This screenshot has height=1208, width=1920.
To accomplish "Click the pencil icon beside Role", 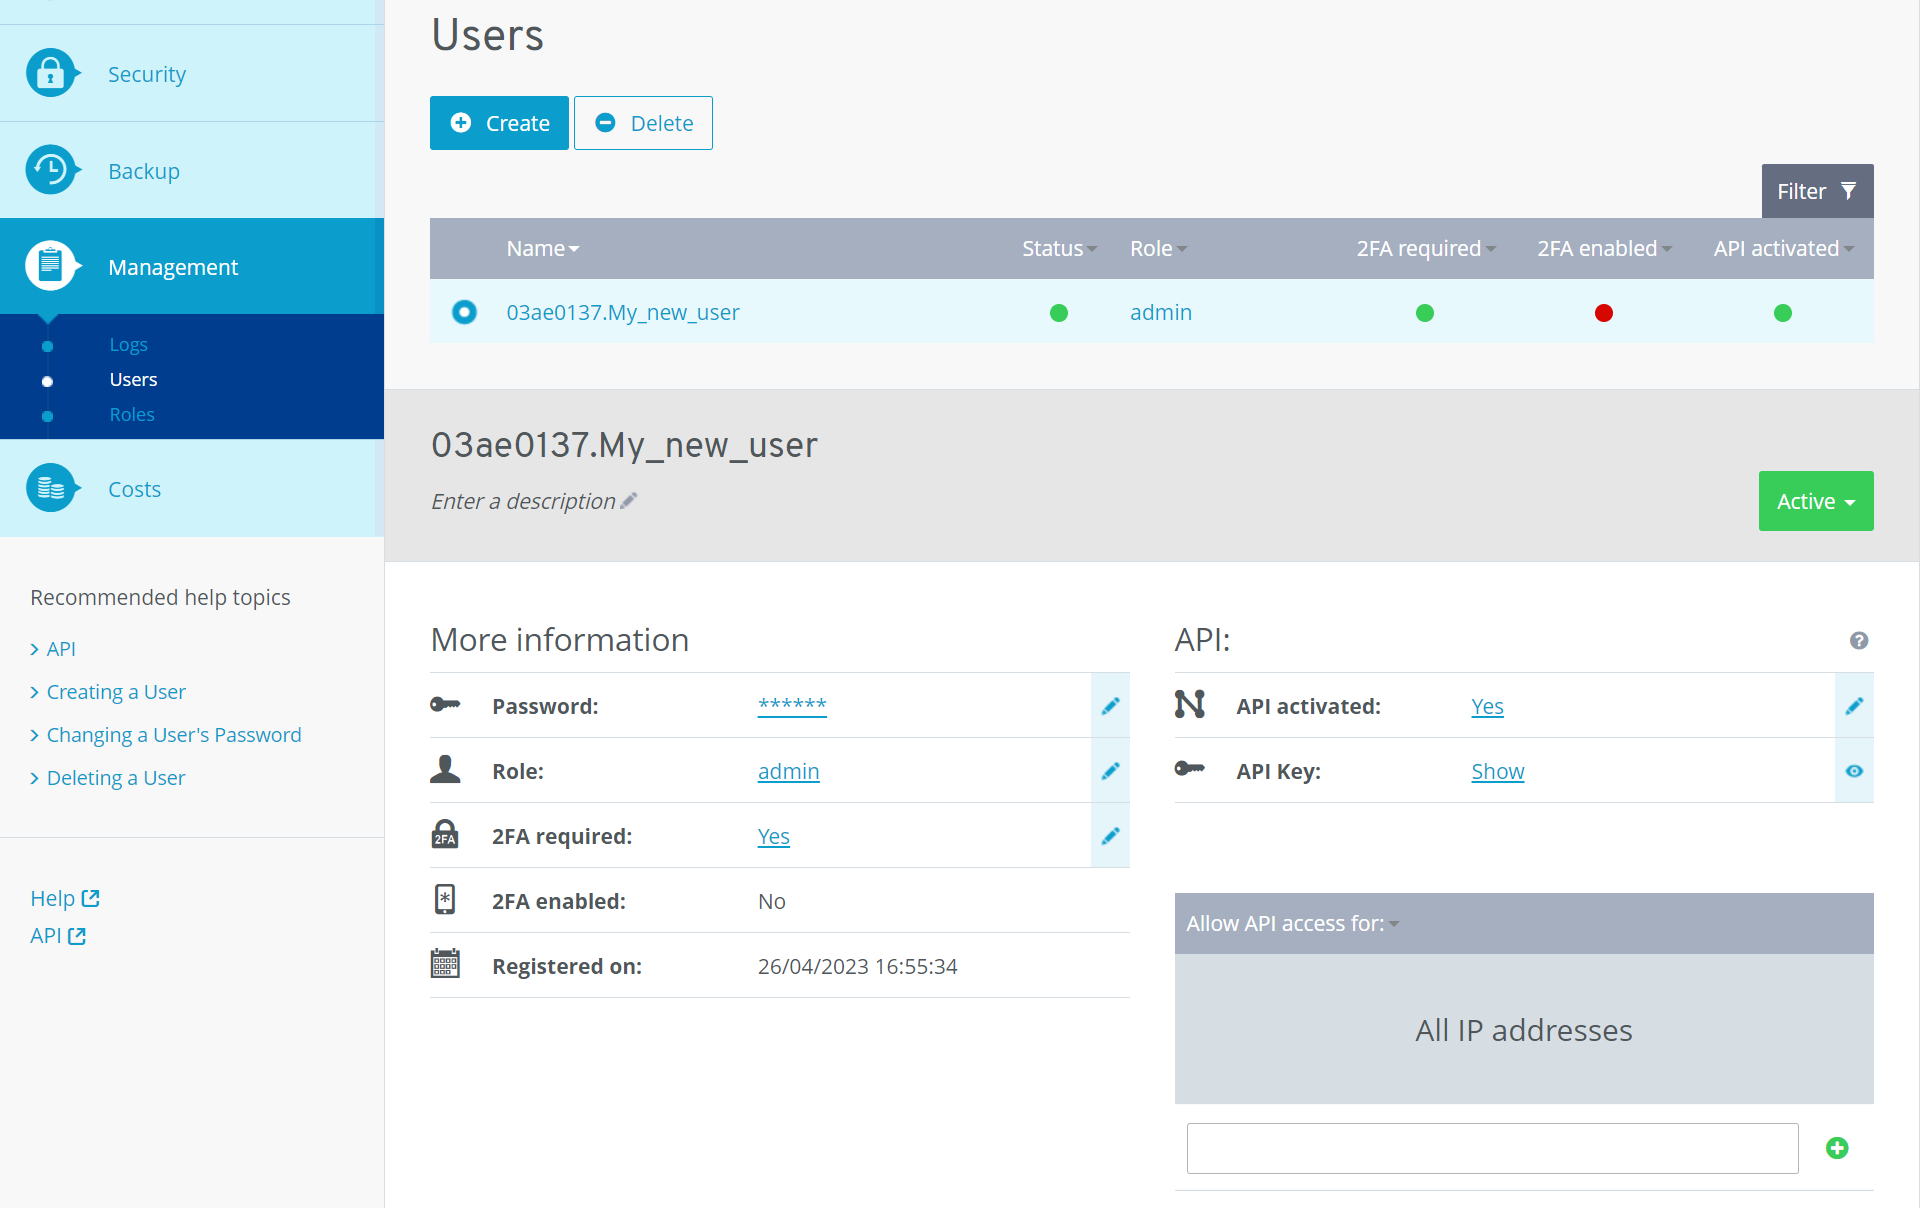I will coord(1110,771).
